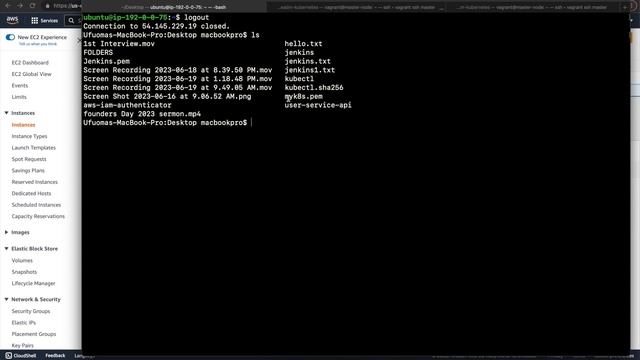
Task: Open the AWS logo home link
Action: [12, 20]
